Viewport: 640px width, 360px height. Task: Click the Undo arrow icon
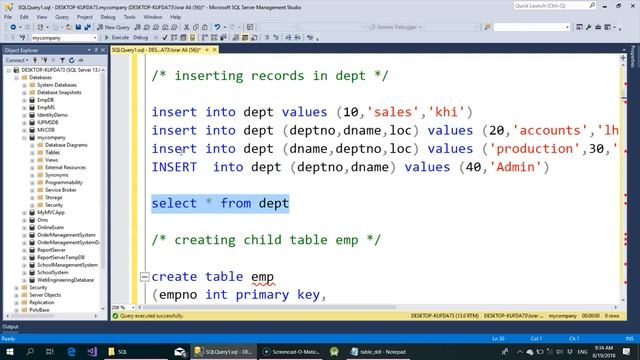tap(217, 27)
